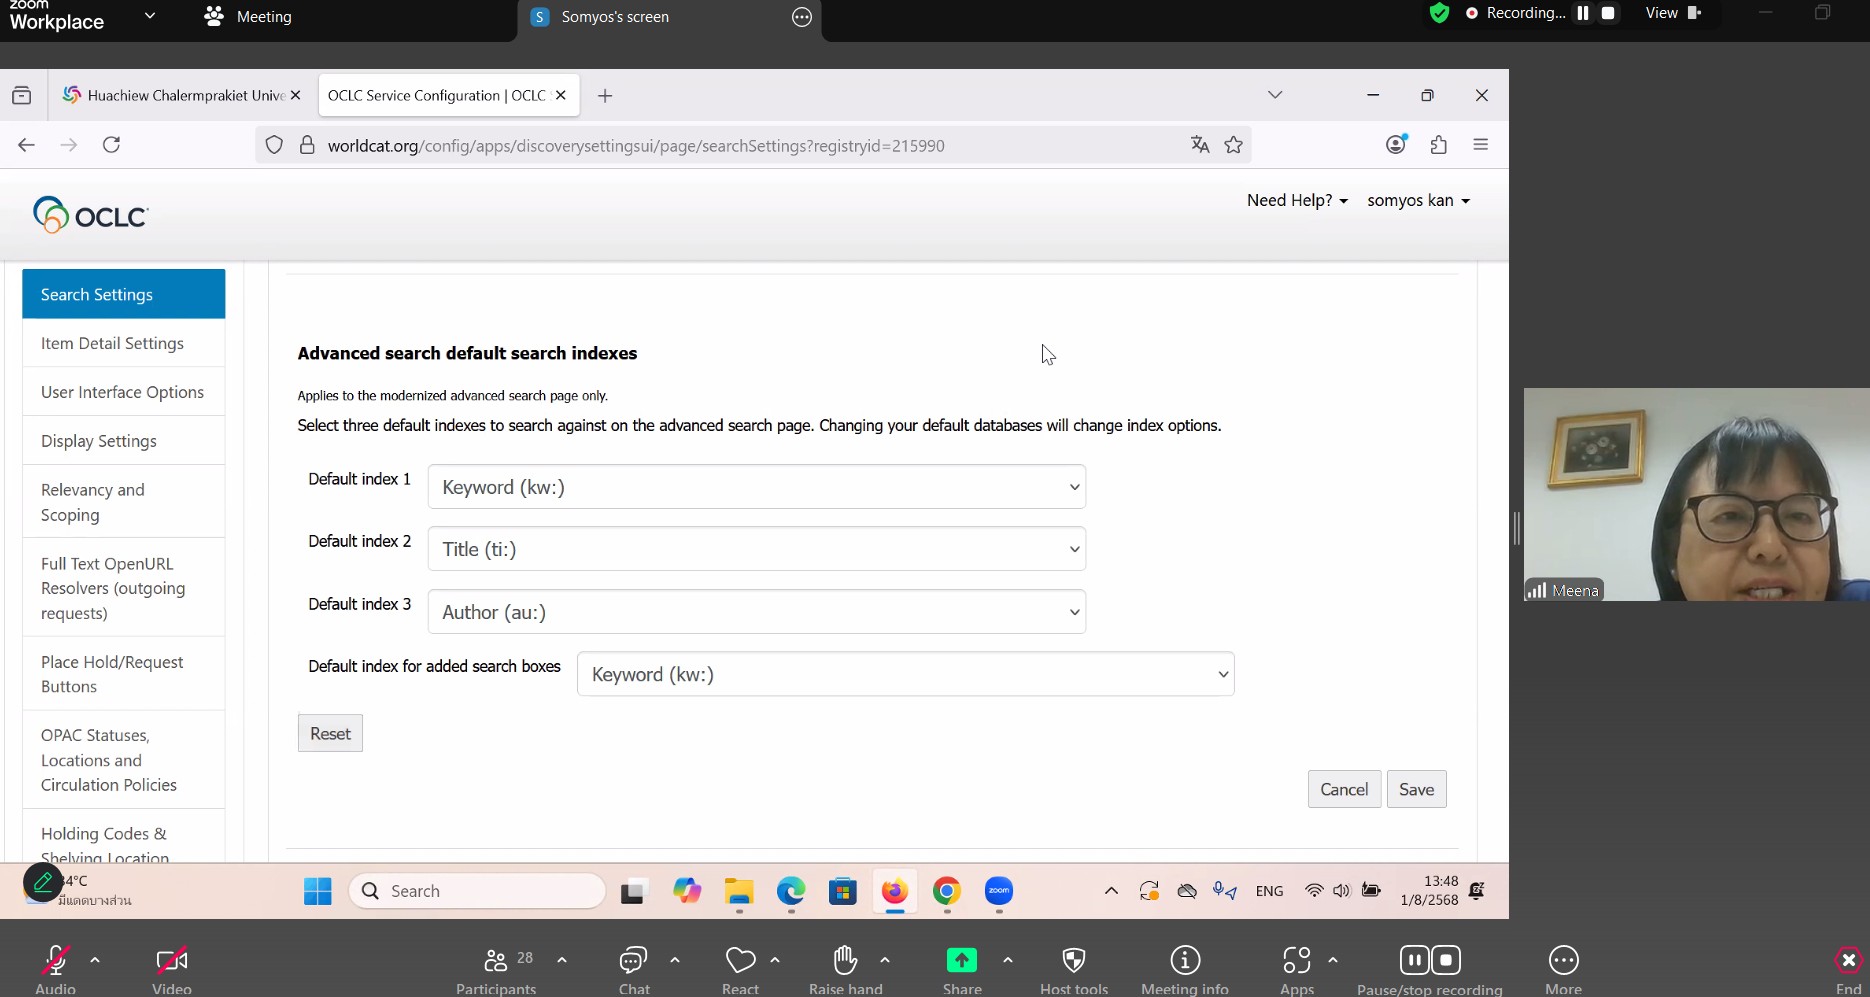The height and width of the screenshot is (997, 1870).
Task: Switch to OCLC Service Configuration tab
Action: (x=447, y=95)
